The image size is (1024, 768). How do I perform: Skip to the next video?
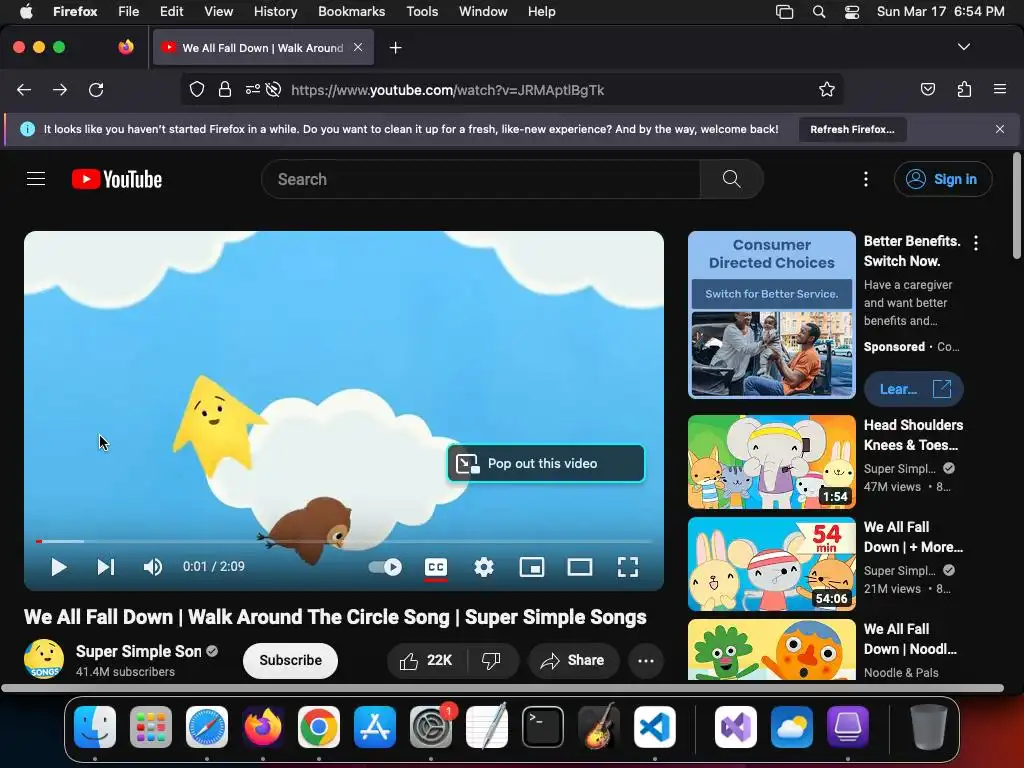[x=106, y=567]
